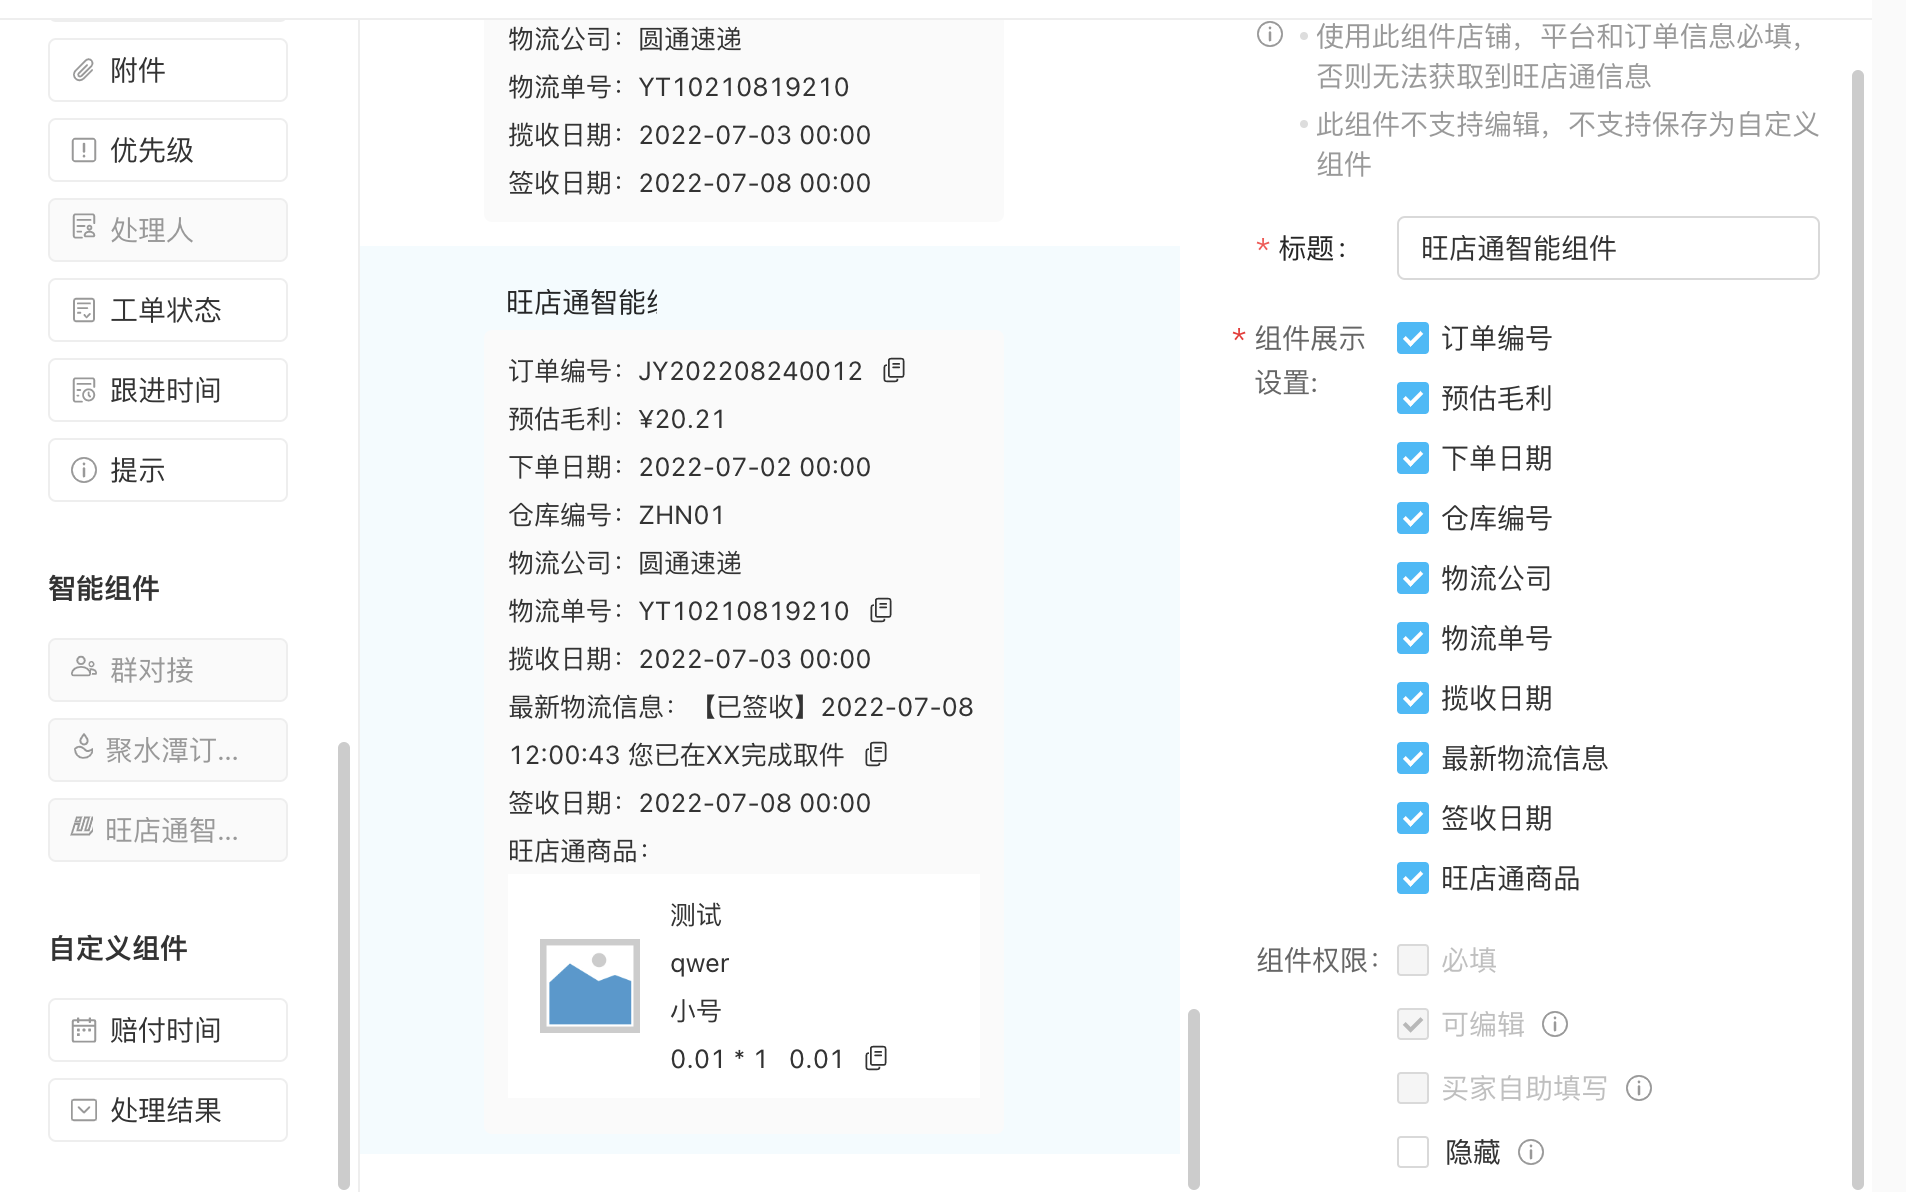Click the tip icon on 提示
The image size is (1906, 1192).
click(x=84, y=470)
